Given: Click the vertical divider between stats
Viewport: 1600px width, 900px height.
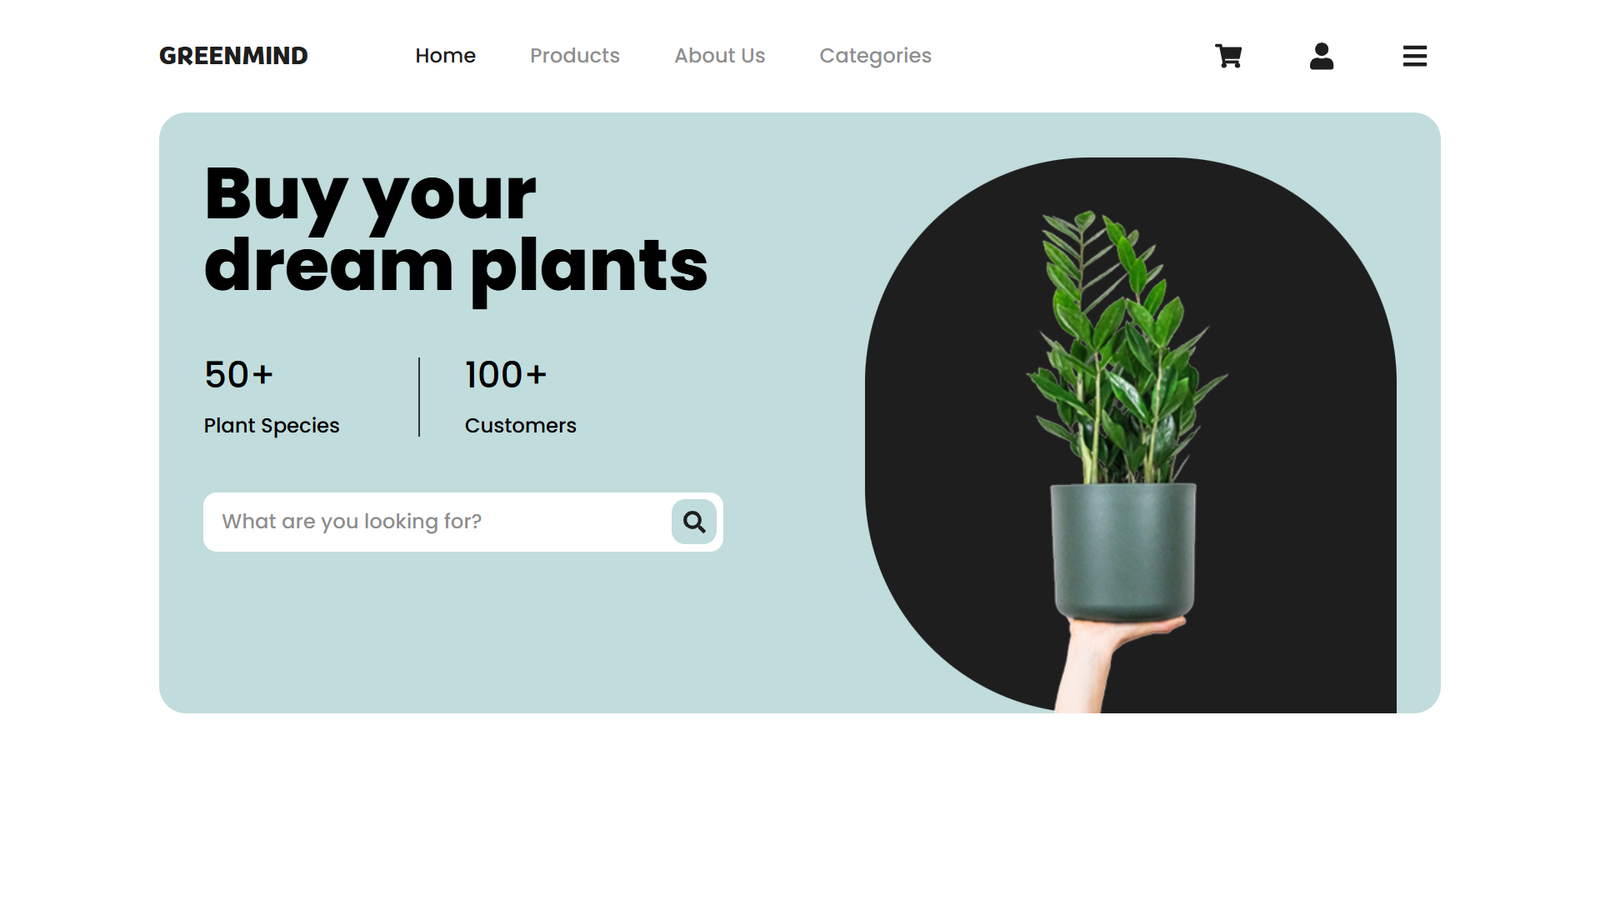Looking at the screenshot, I should pyautogui.click(x=419, y=397).
